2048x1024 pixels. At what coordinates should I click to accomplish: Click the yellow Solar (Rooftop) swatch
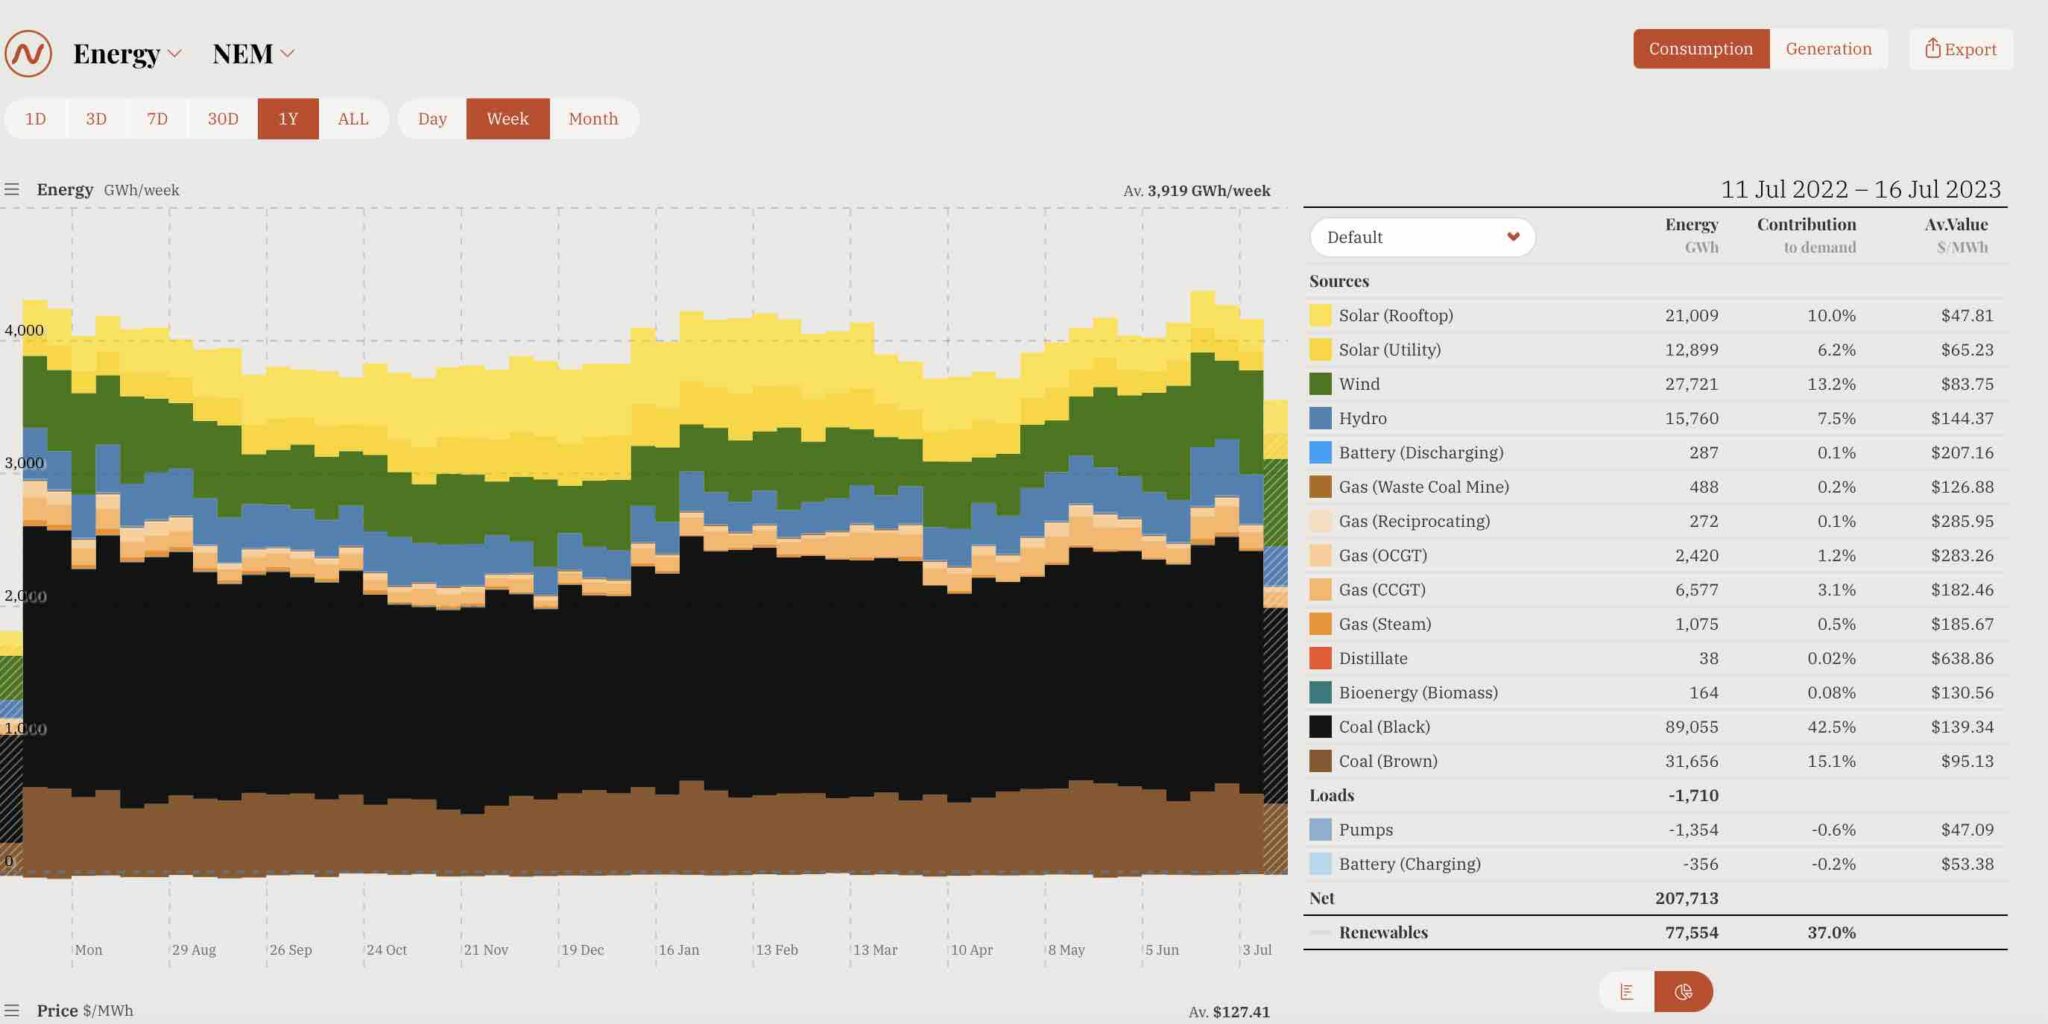tap(1320, 314)
